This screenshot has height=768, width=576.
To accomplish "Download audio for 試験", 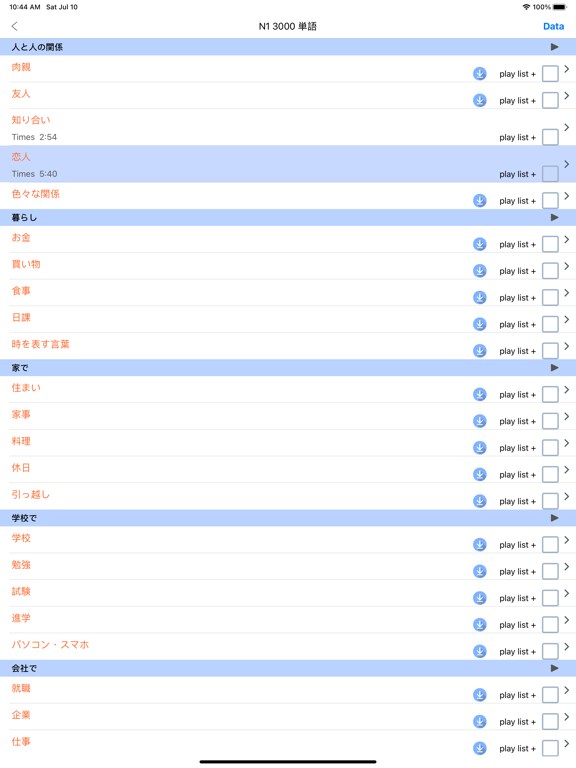I will (x=480, y=598).
